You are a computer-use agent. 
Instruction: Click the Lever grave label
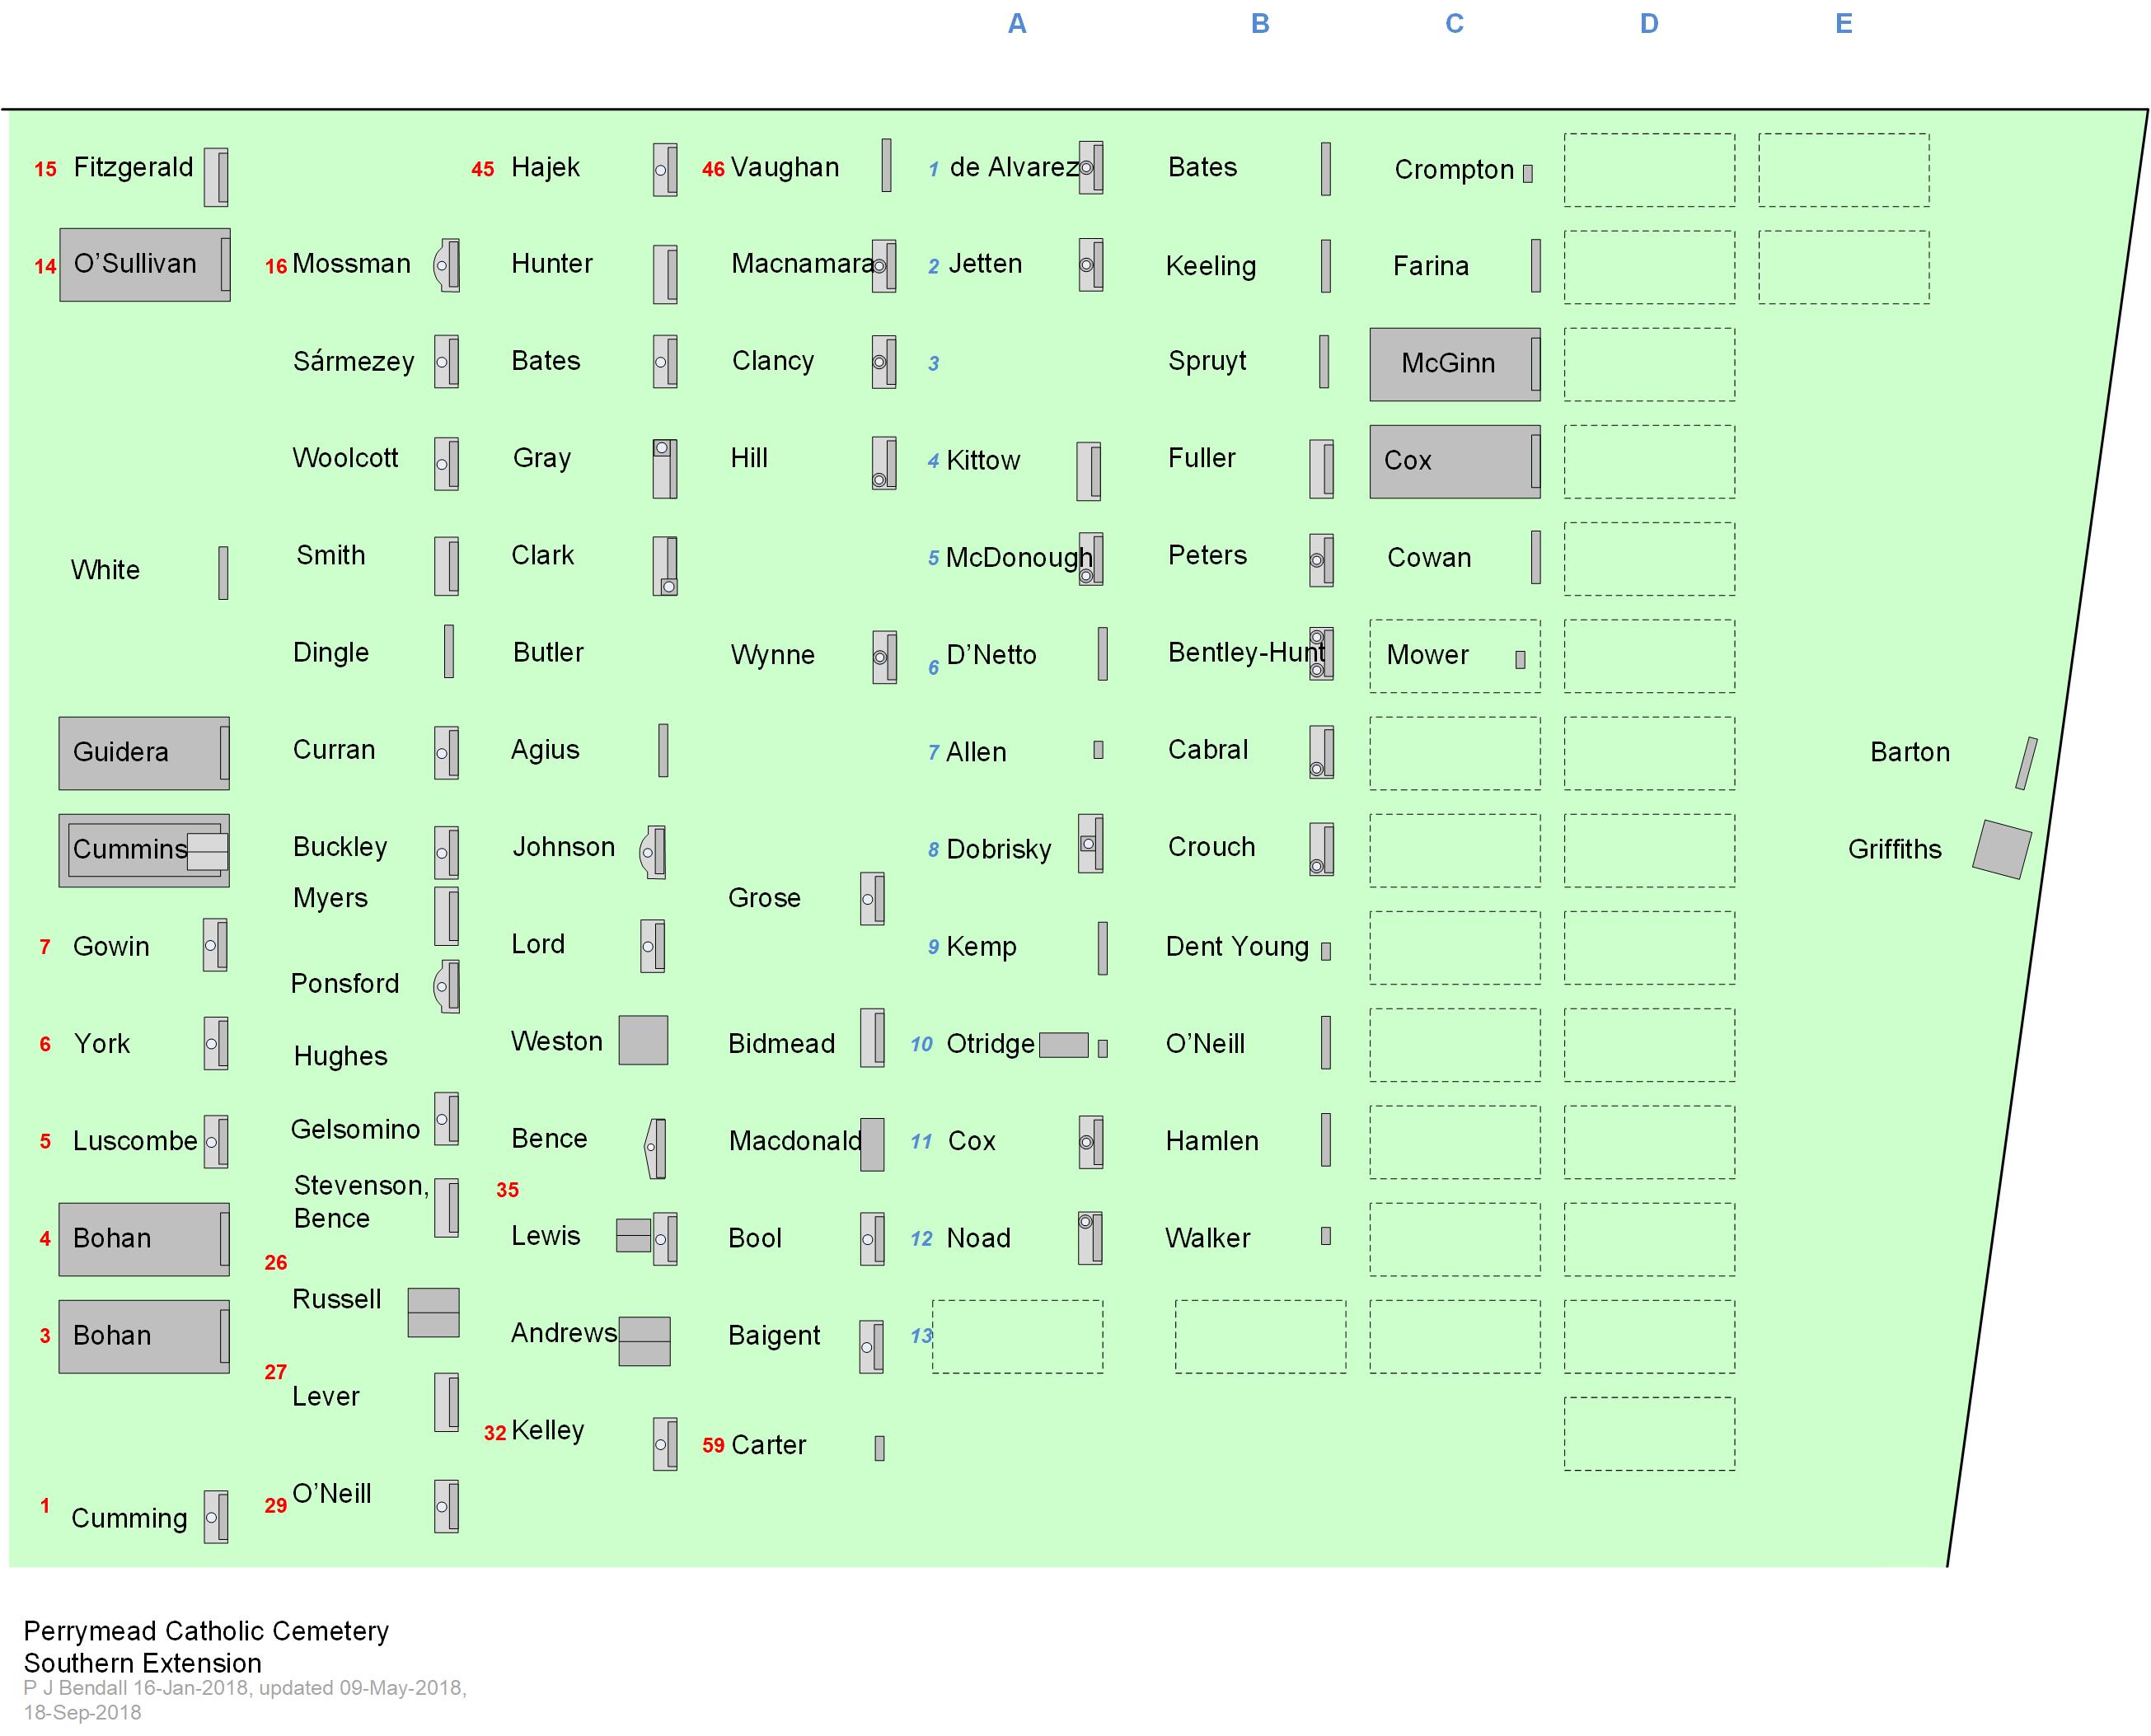[325, 1396]
